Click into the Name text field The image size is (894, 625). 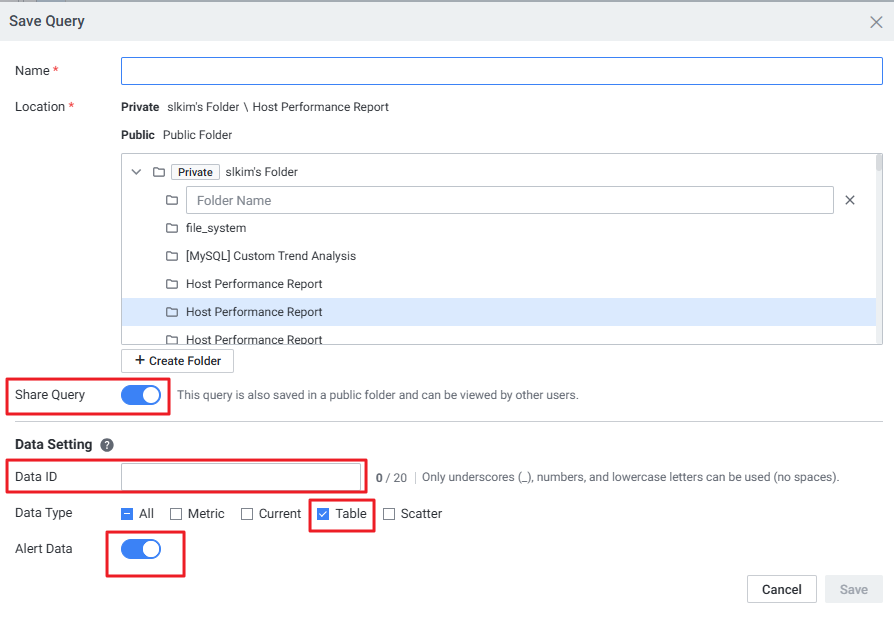click(x=501, y=71)
